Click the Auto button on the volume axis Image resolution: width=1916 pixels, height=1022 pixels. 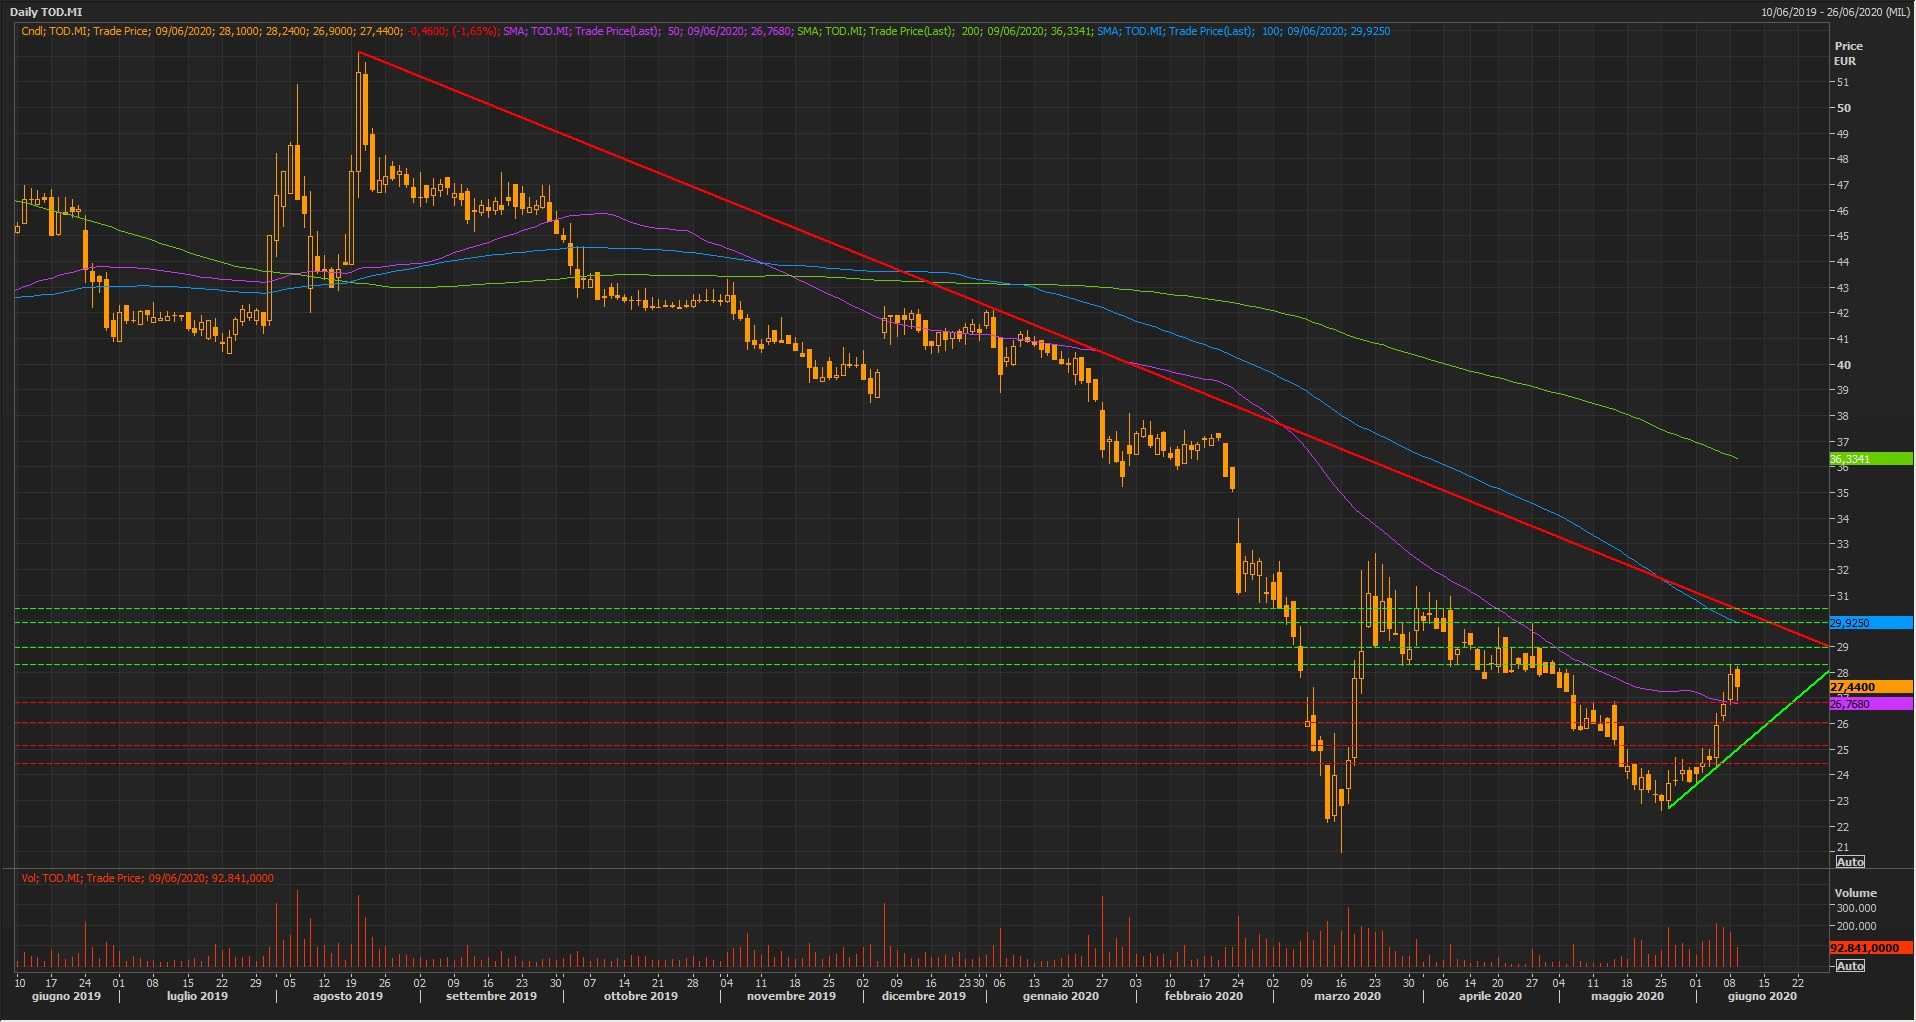(1850, 966)
